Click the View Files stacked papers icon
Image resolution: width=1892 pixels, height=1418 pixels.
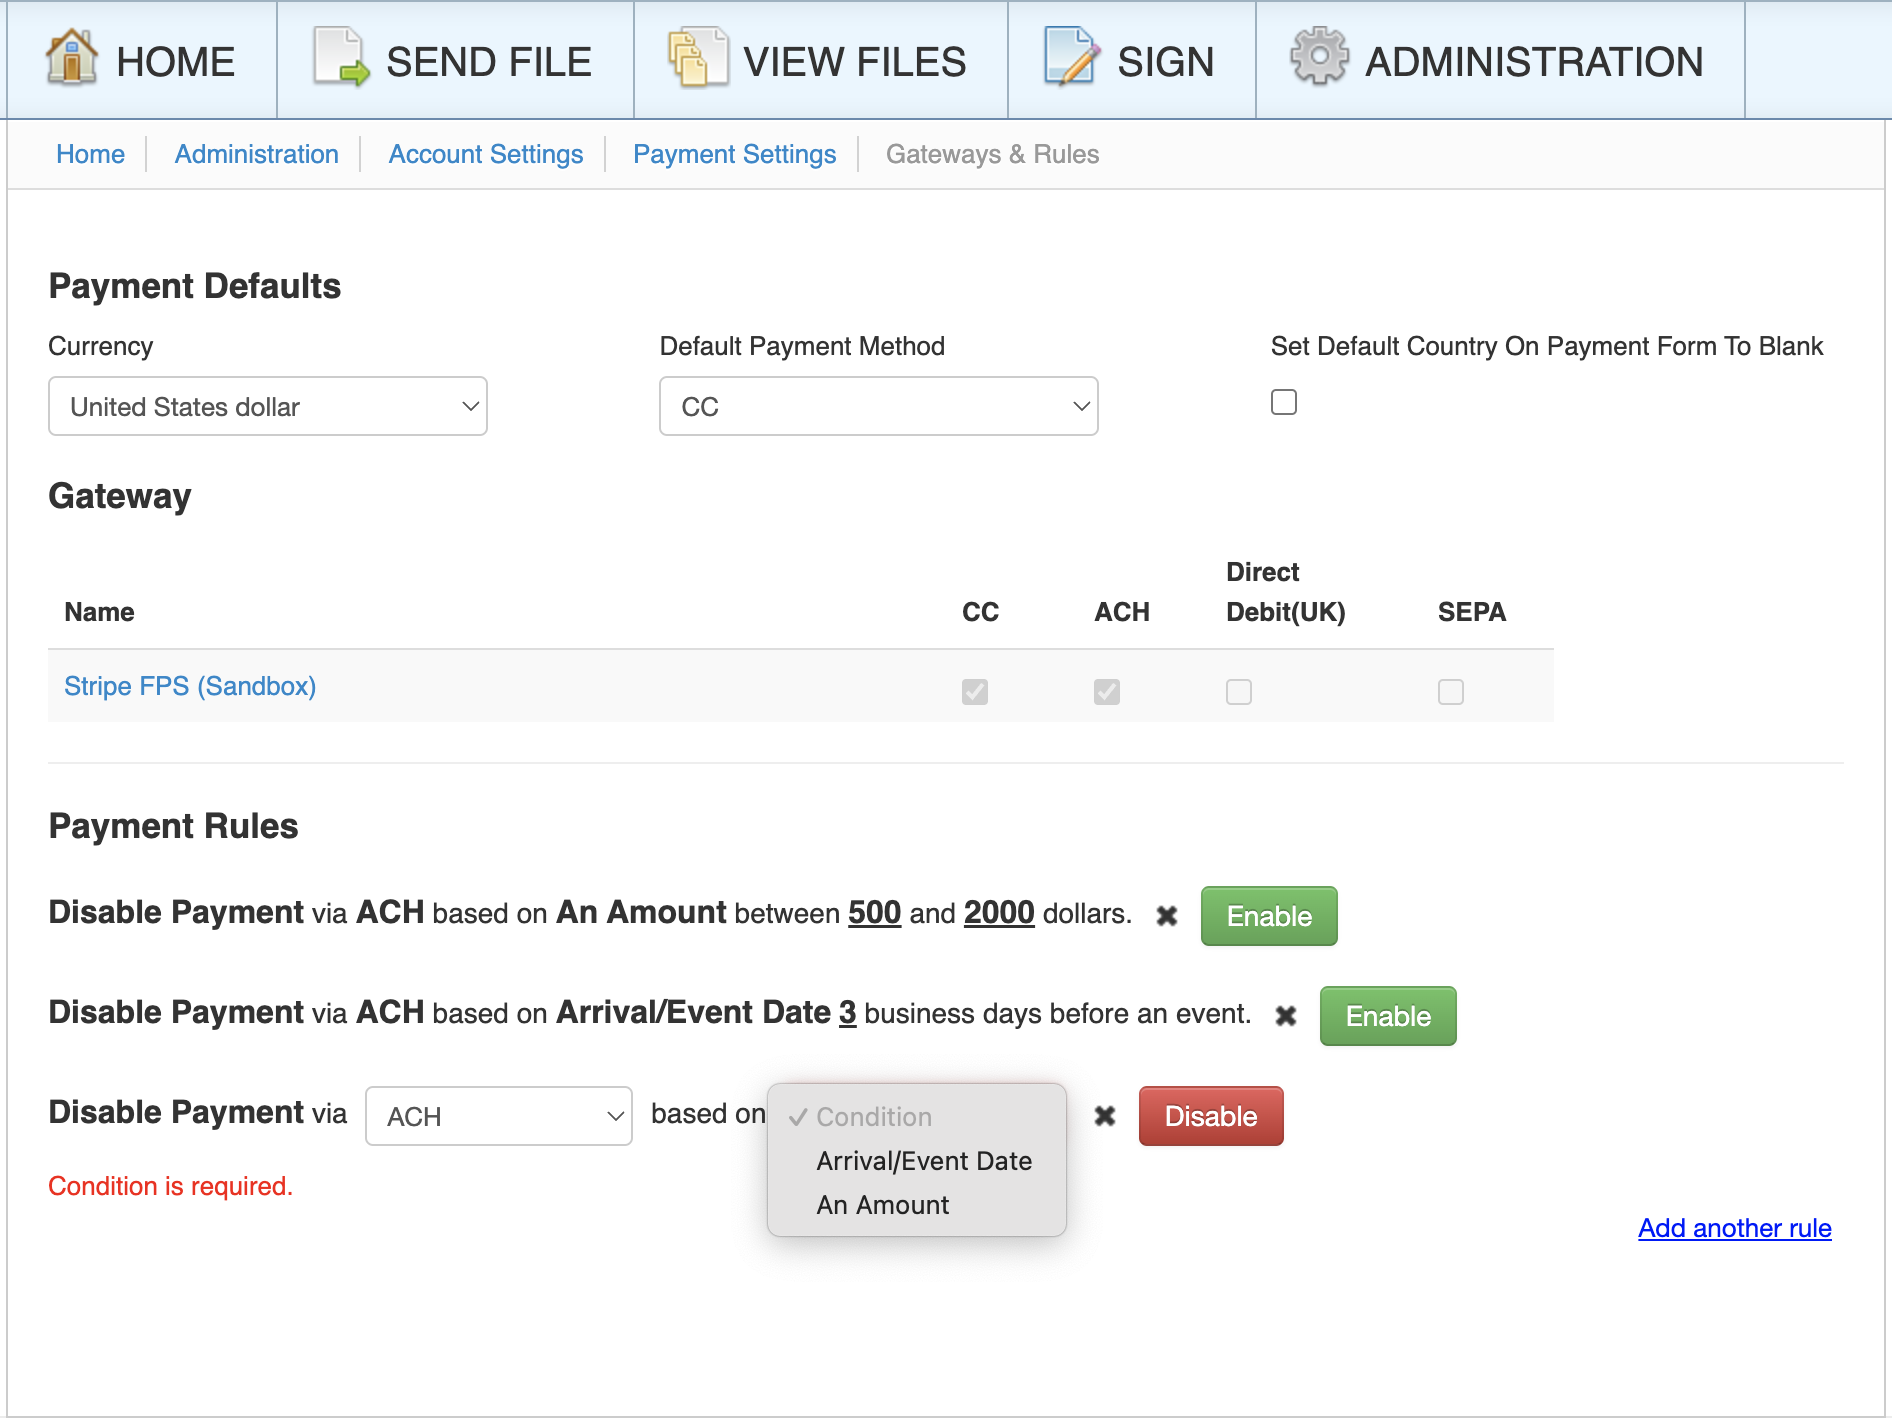click(x=698, y=58)
